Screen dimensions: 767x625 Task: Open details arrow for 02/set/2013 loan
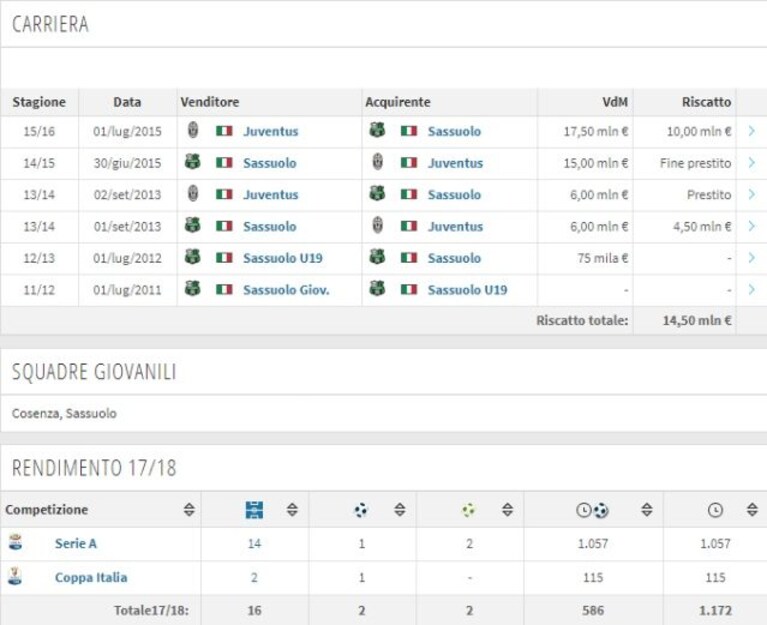(752, 194)
